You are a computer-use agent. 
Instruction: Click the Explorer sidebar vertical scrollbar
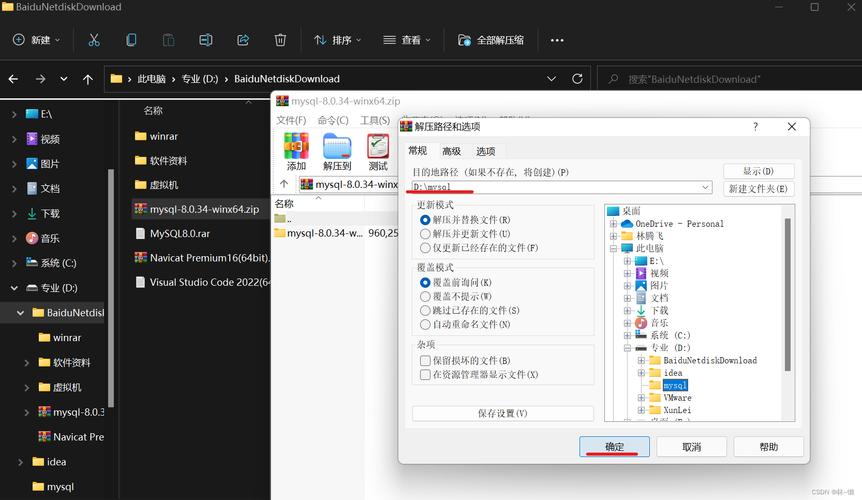tap(112, 288)
